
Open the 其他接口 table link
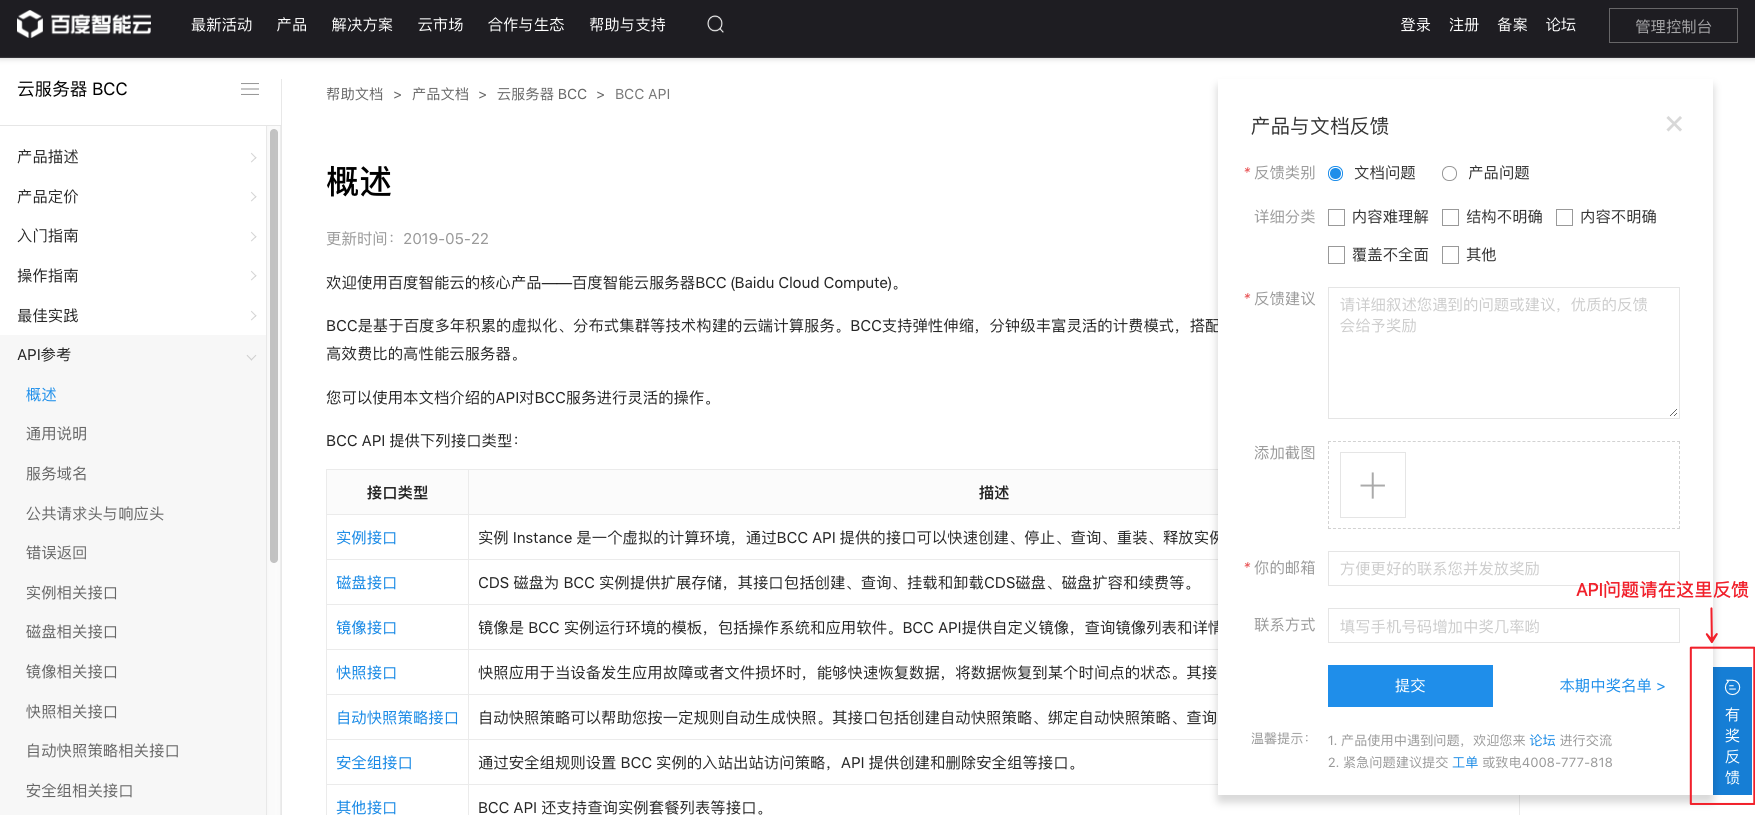[367, 807]
